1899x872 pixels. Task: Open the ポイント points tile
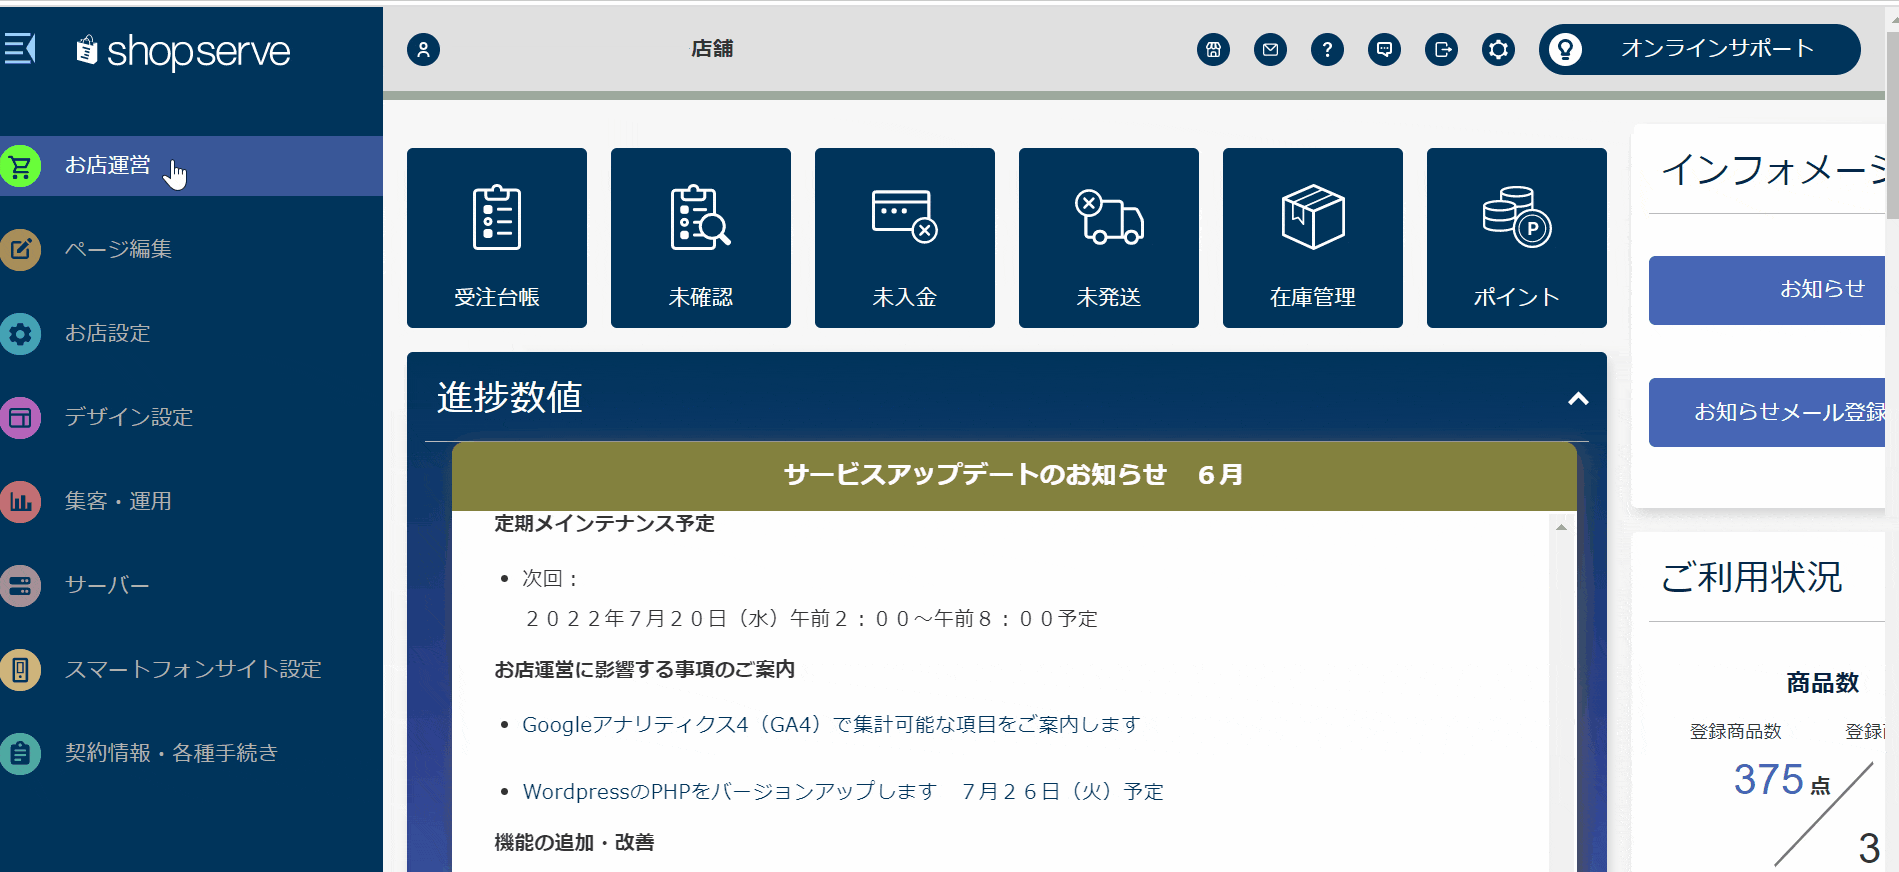point(1517,238)
